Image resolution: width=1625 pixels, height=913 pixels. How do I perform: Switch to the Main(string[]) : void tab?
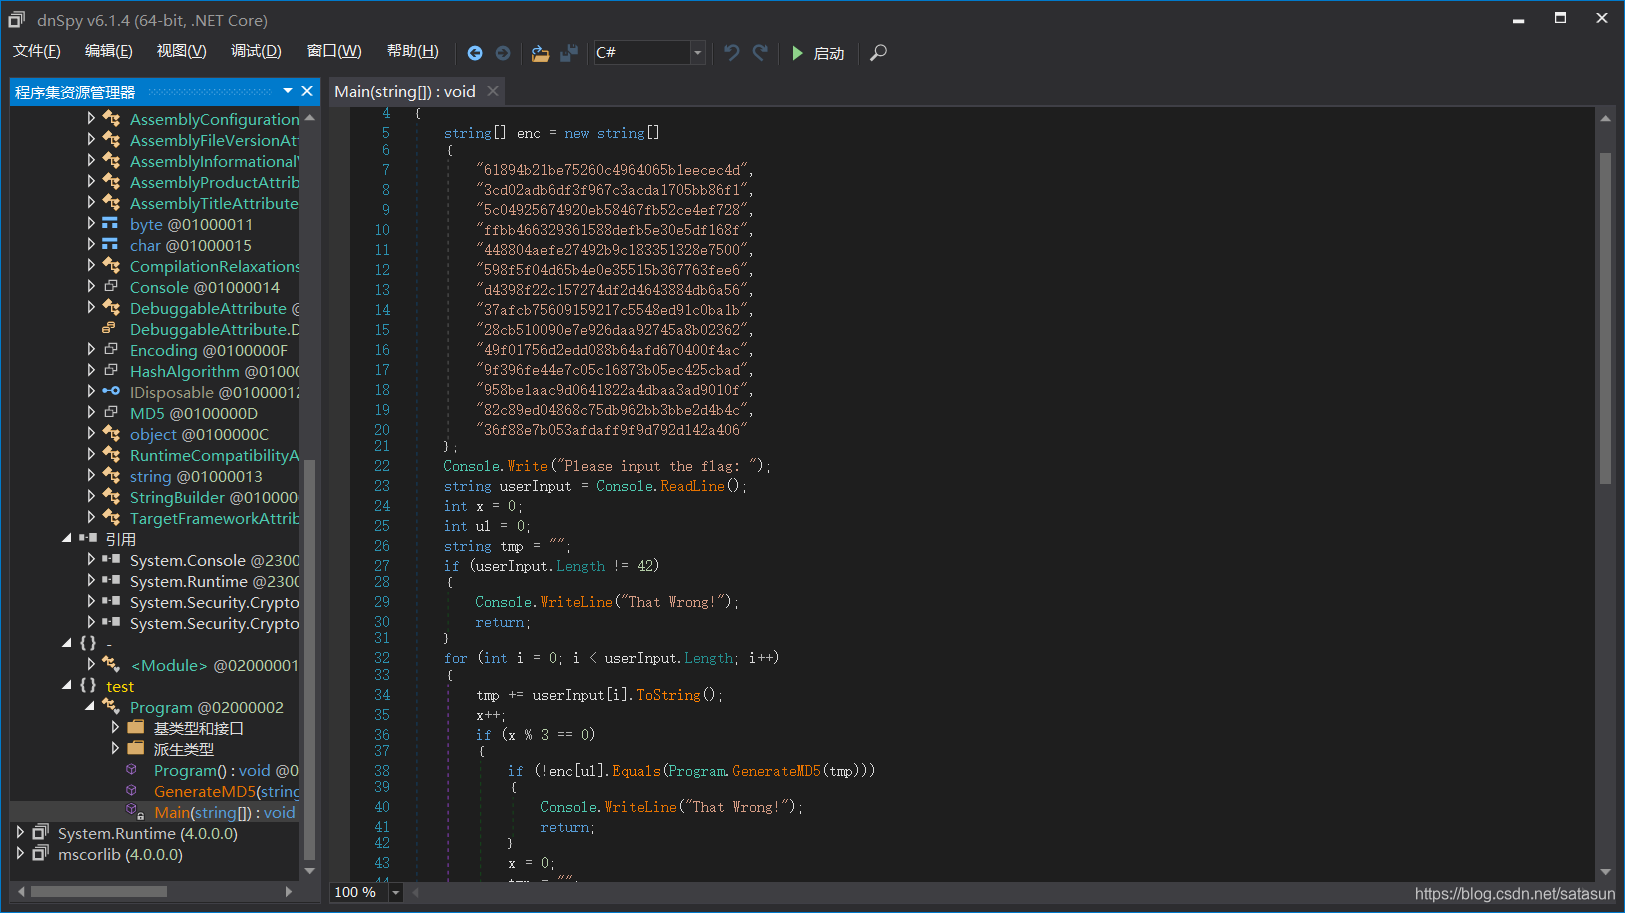coord(405,91)
